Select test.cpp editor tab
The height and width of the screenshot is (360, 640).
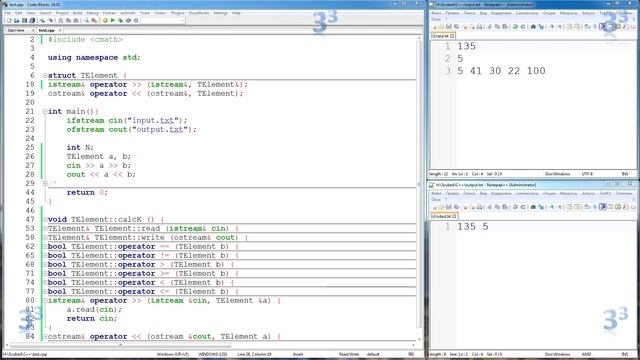[x=46, y=30]
